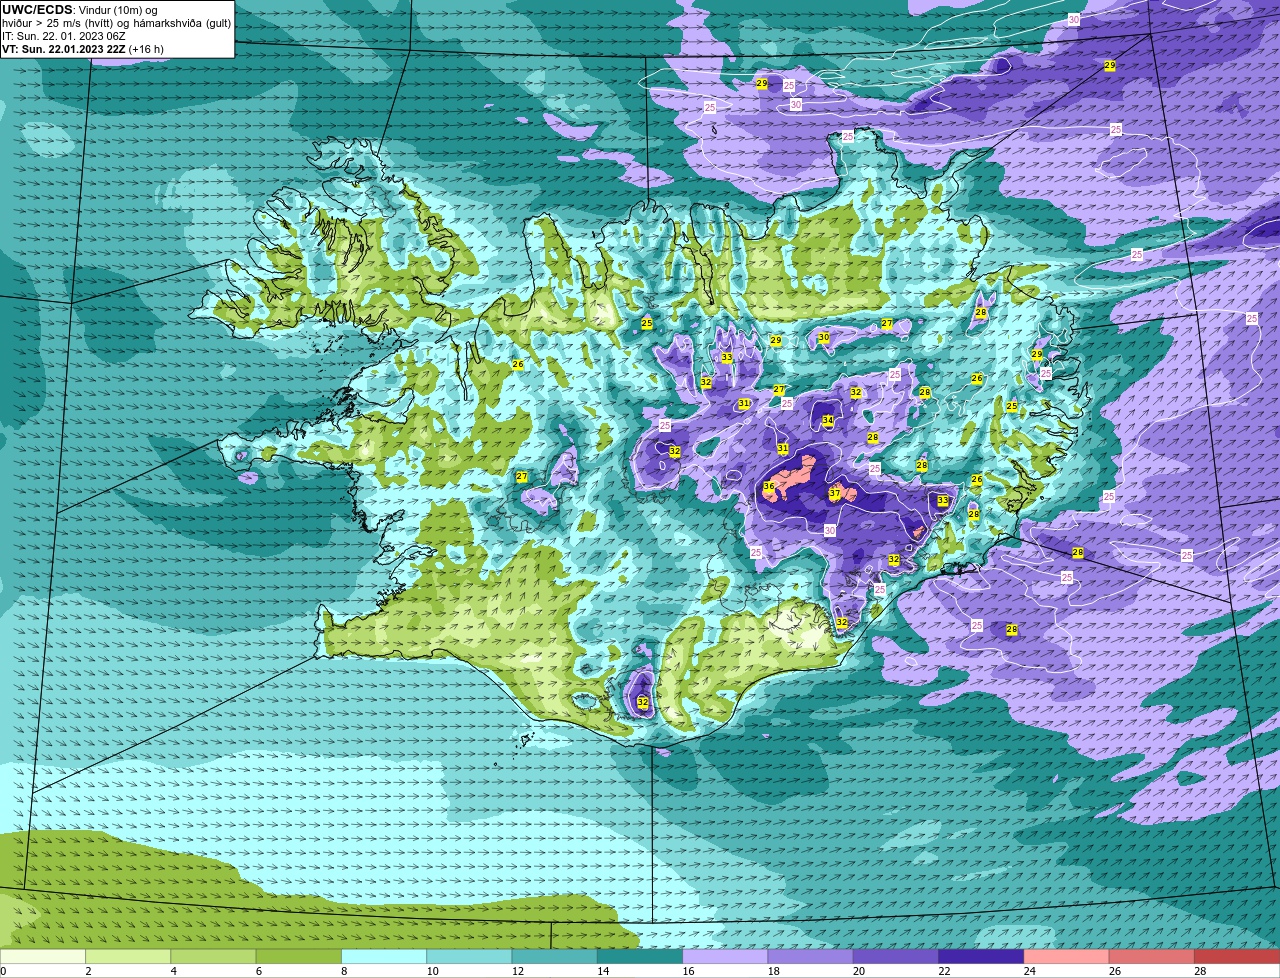Click the title line "UWC/ECDS: Vindur (10m) og"

[80, 10]
